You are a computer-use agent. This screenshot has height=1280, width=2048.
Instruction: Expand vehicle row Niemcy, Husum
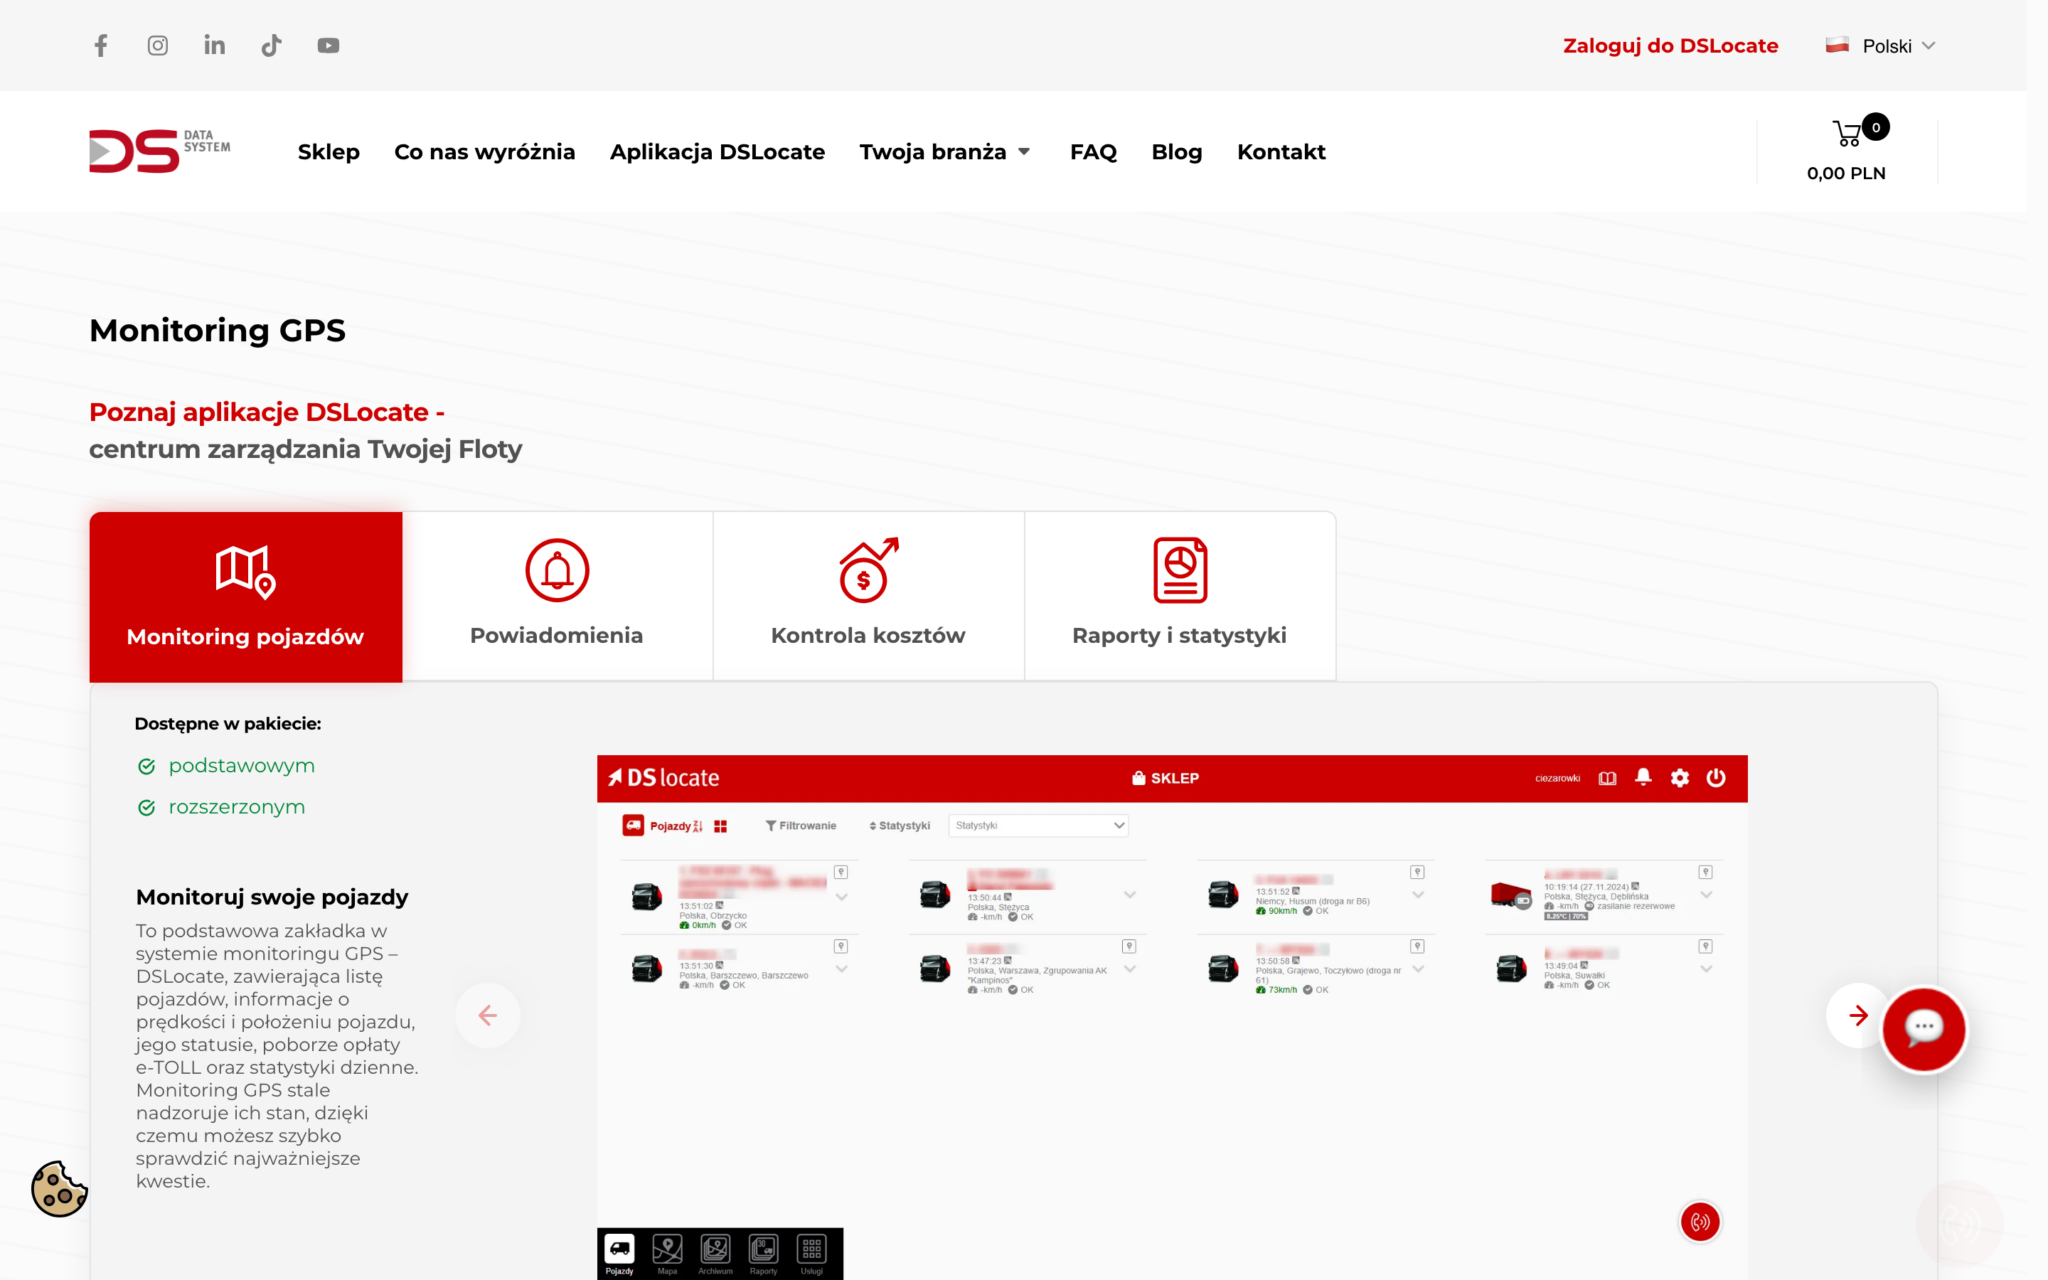click(1417, 895)
